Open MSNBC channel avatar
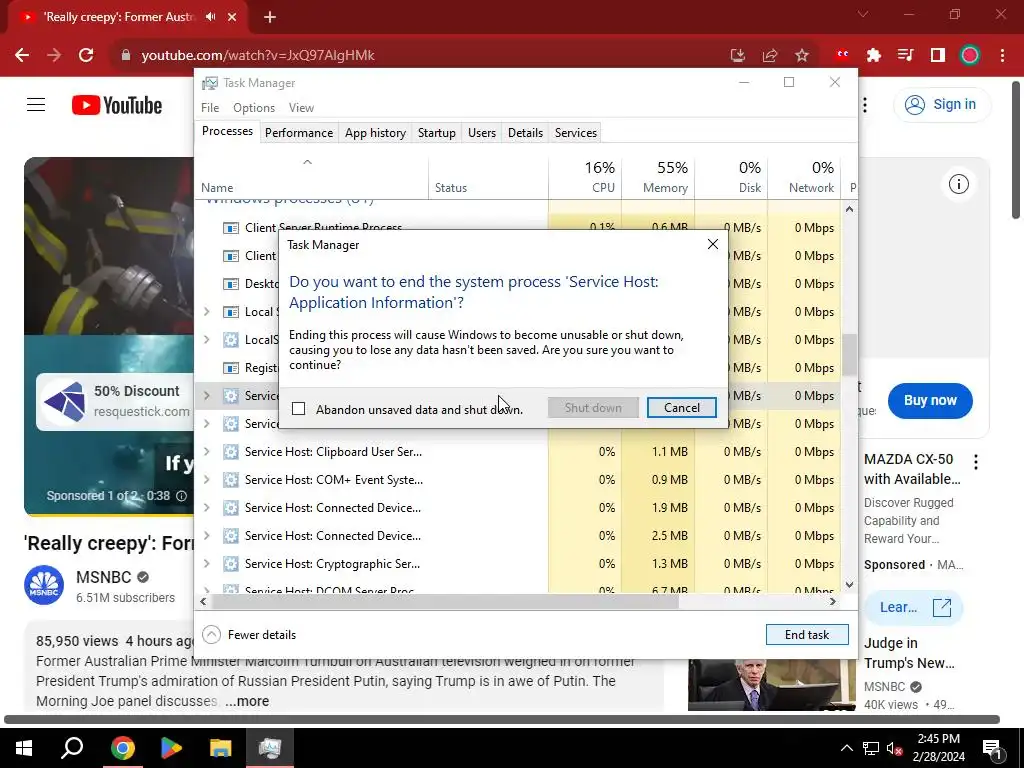 44,585
